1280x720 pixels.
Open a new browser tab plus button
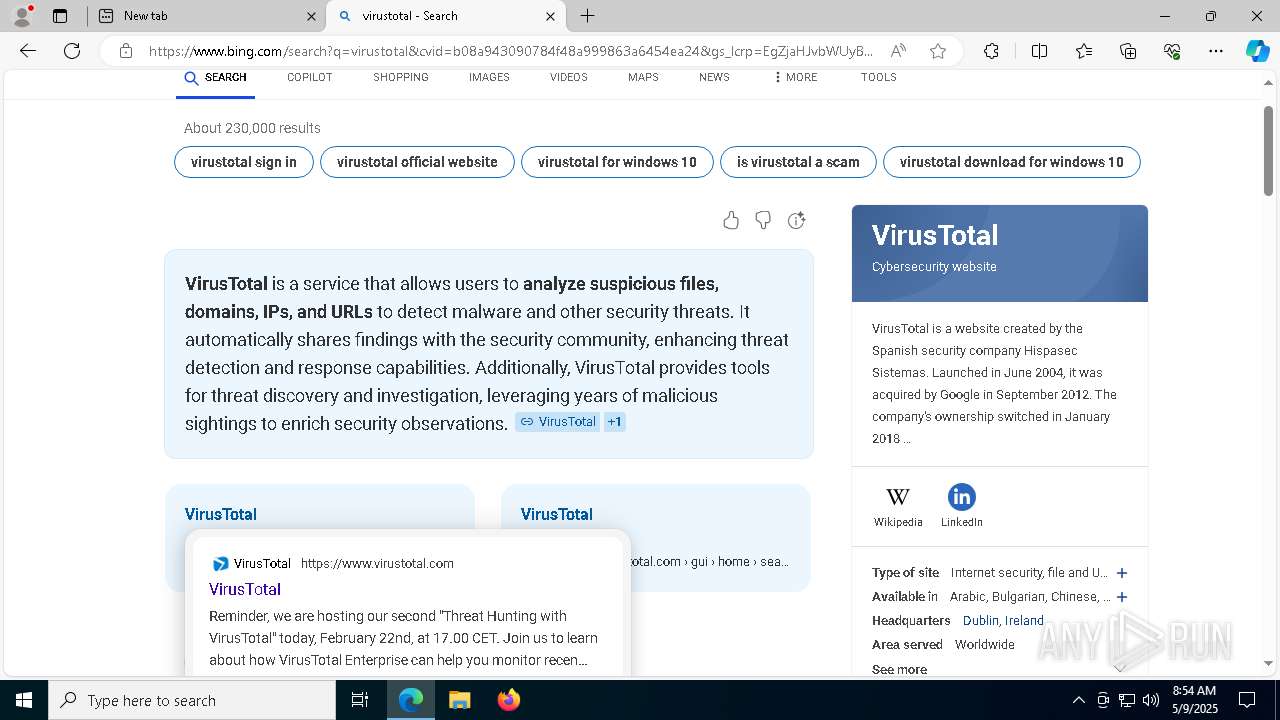(588, 16)
